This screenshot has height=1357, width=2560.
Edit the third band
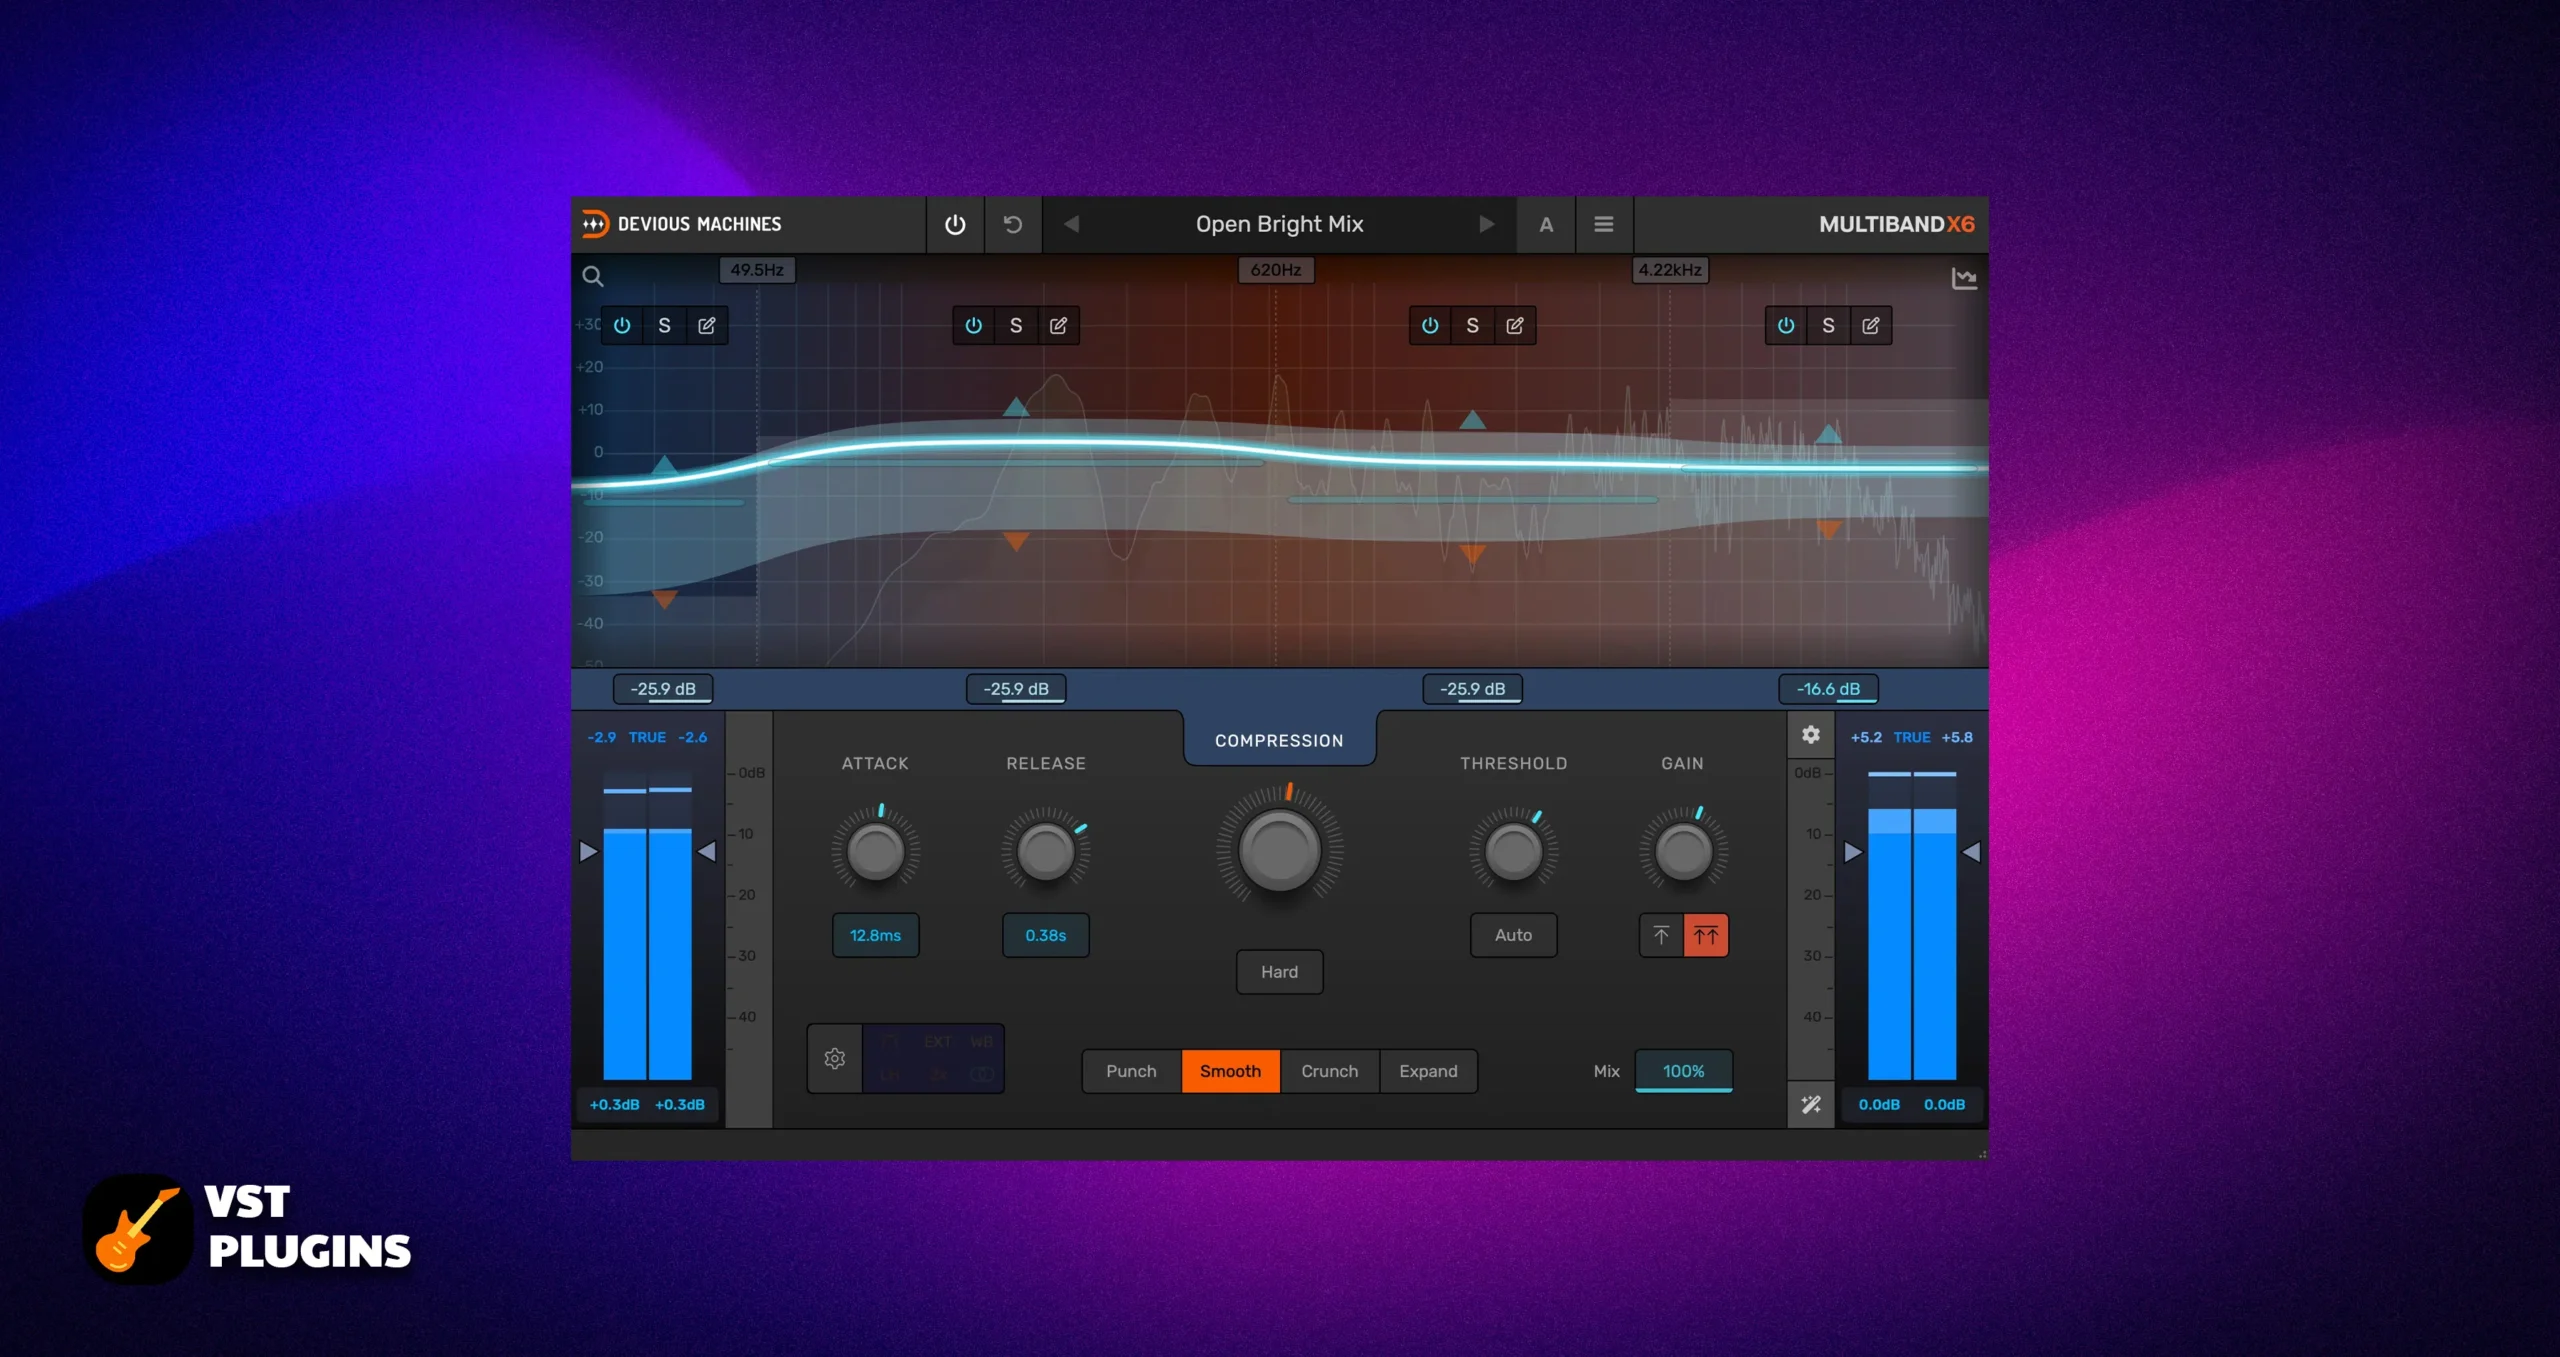(1515, 326)
